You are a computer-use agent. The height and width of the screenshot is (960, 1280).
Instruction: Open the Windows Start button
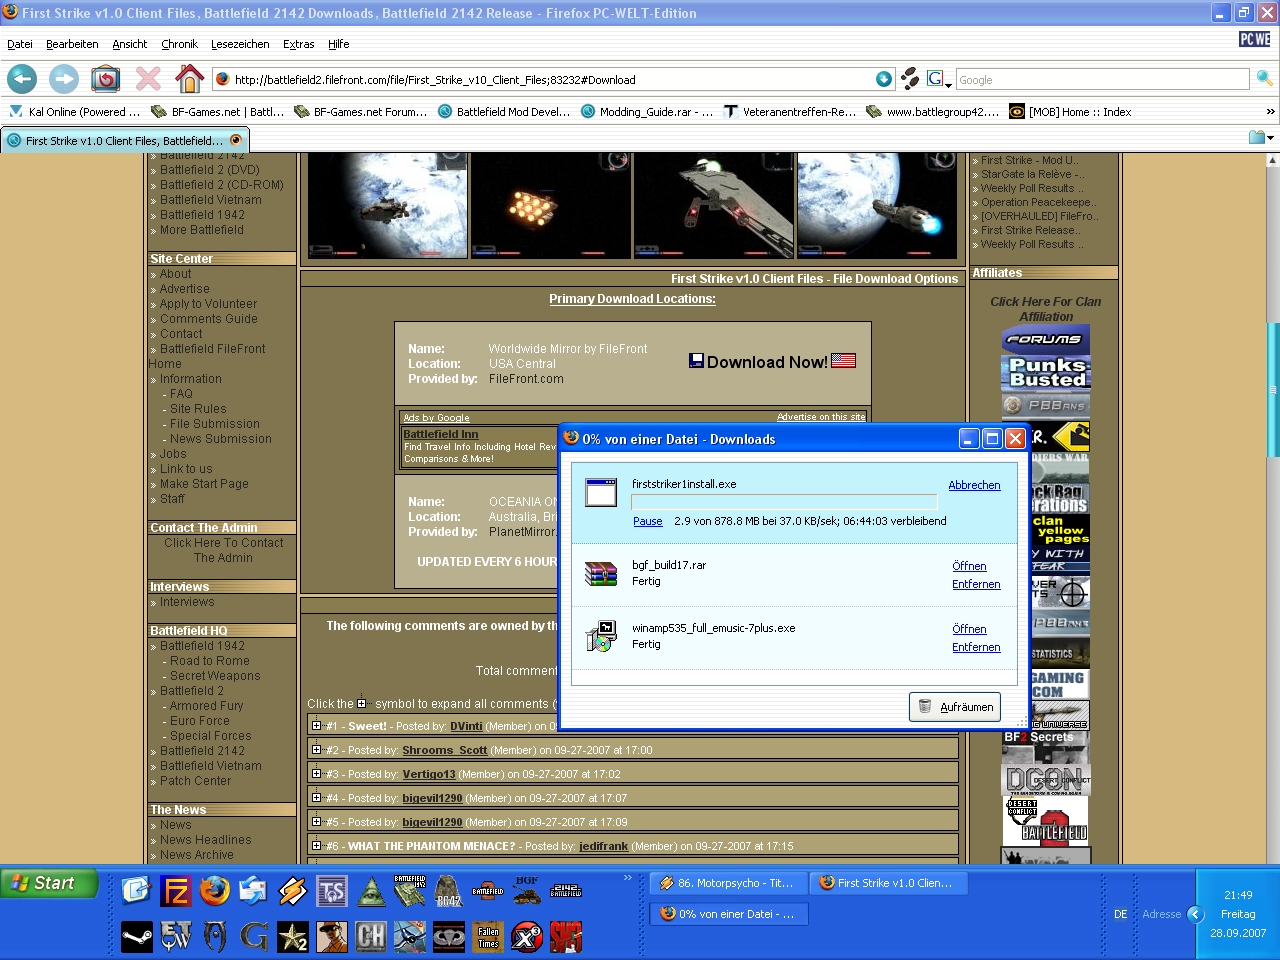pyautogui.click(x=49, y=883)
